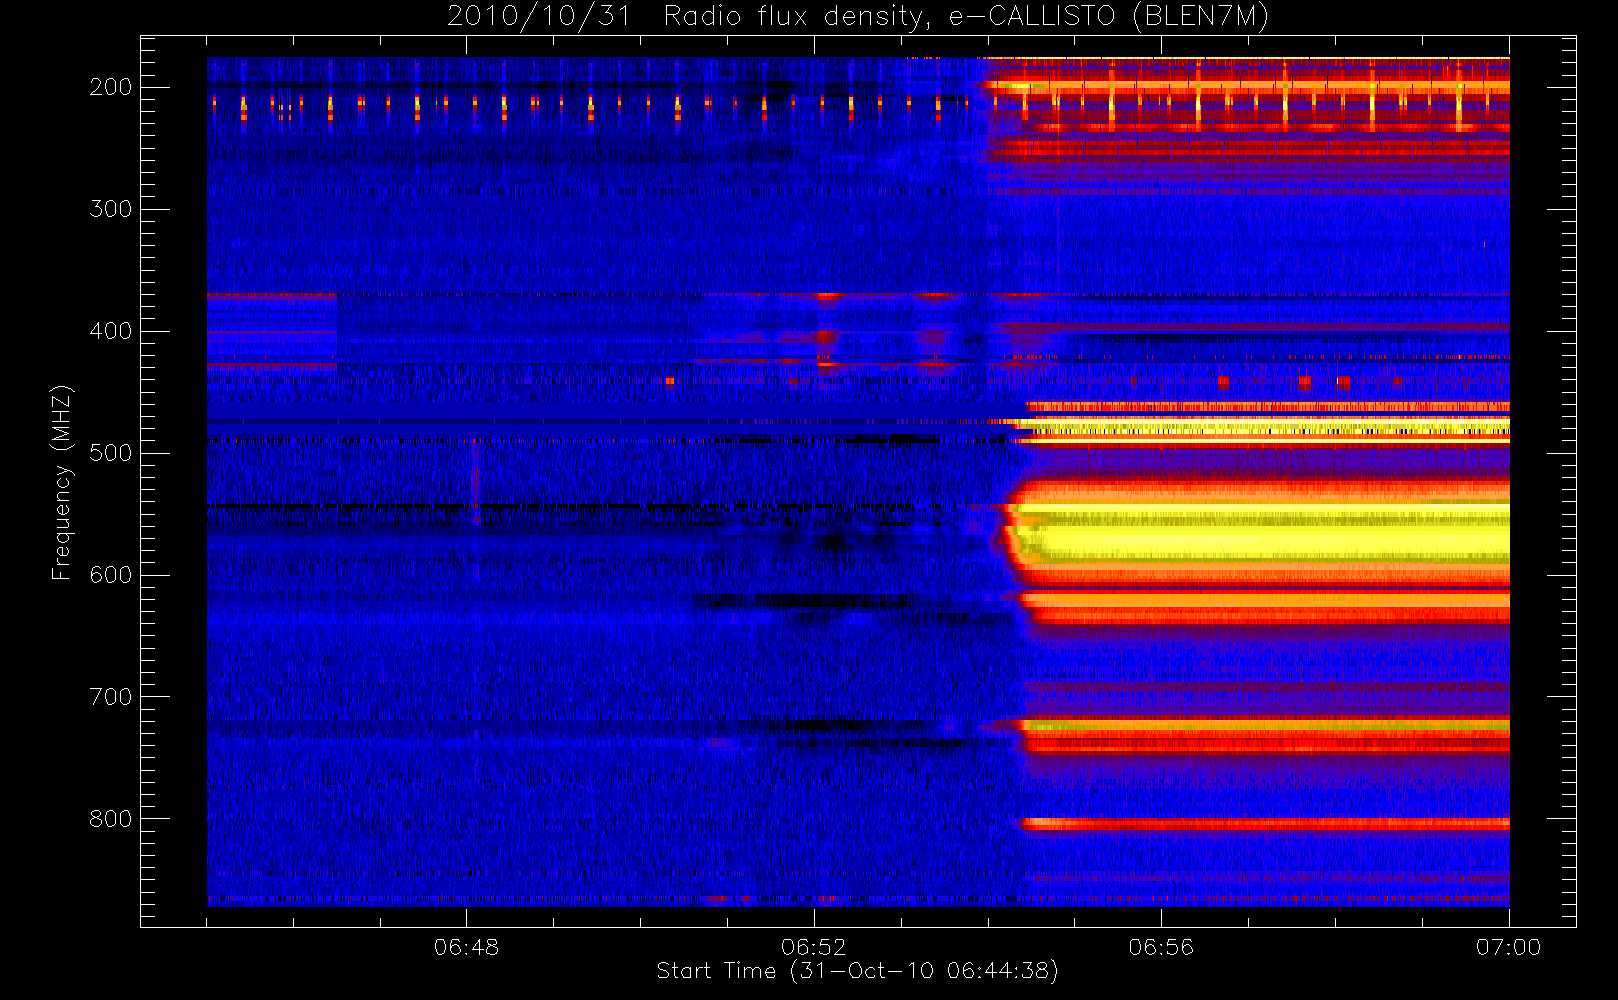
Task: Click the 'Frequency (MHz)' axis label
Action: pyautogui.click(x=62, y=482)
